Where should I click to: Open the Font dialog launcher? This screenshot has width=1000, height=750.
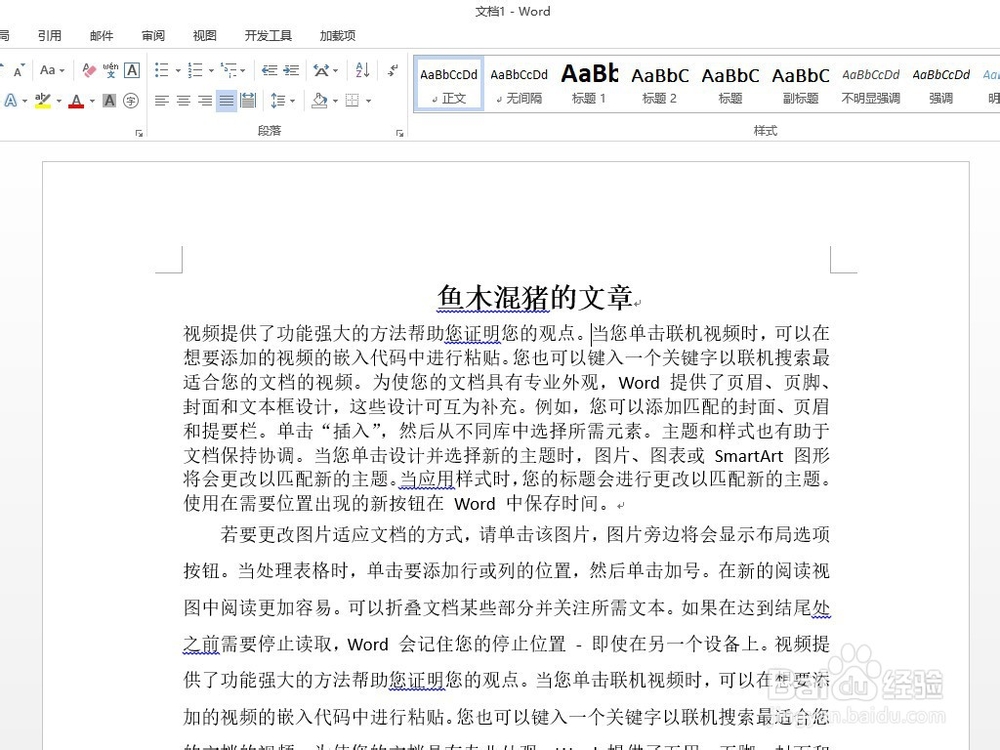pyautogui.click(x=139, y=133)
